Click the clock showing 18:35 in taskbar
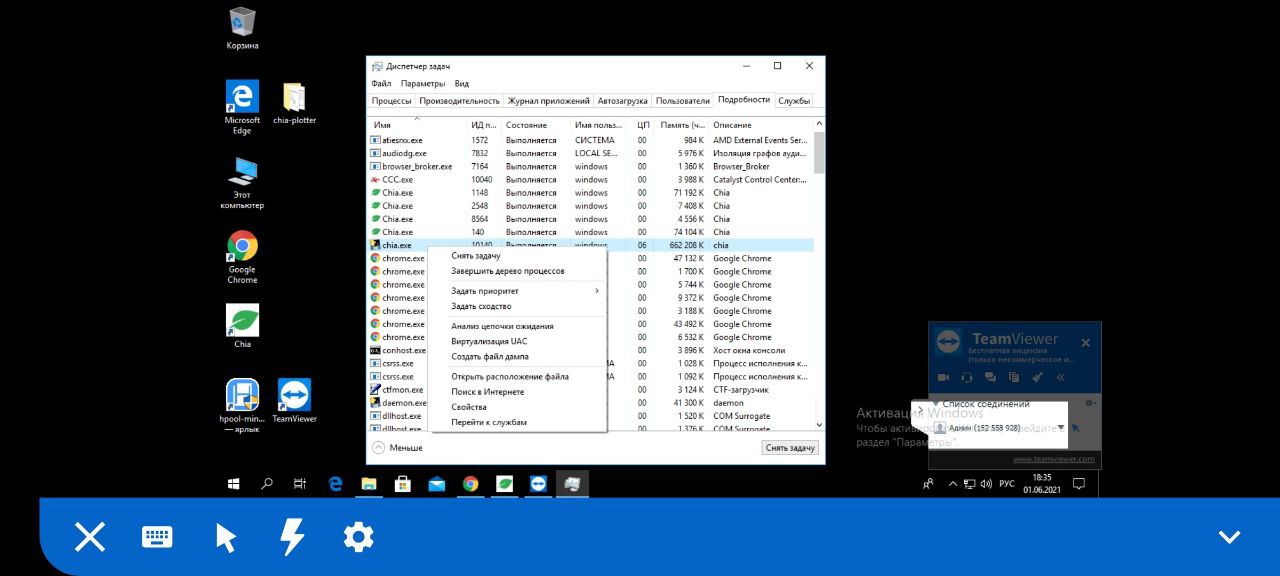The image size is (1280, 576). pyautogui.click(x=1043, y=484)
